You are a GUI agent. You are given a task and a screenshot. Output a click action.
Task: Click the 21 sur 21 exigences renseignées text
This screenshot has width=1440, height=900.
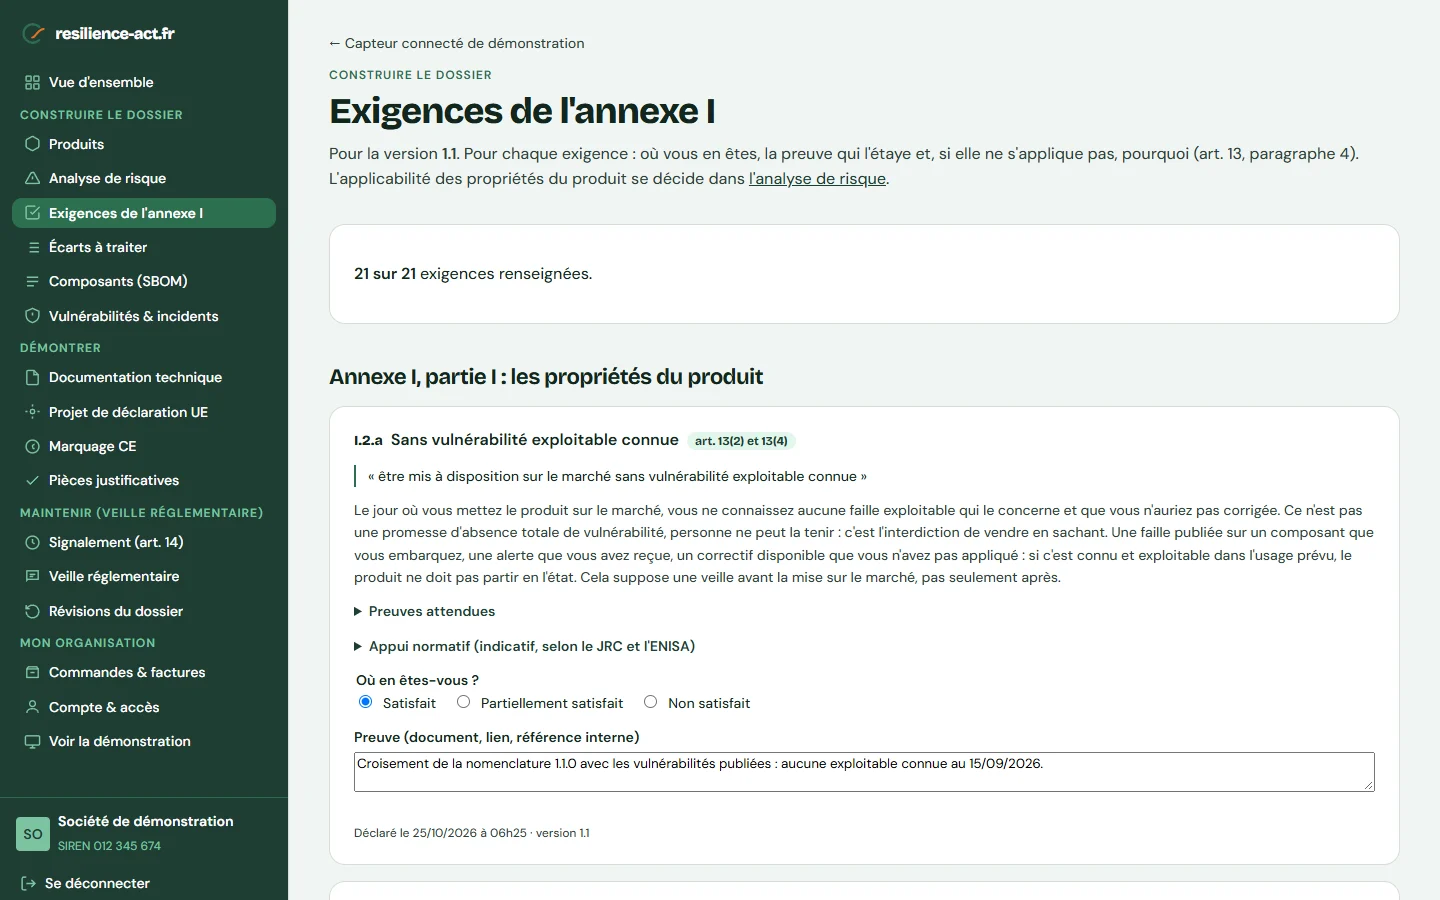tap(473, 274)
